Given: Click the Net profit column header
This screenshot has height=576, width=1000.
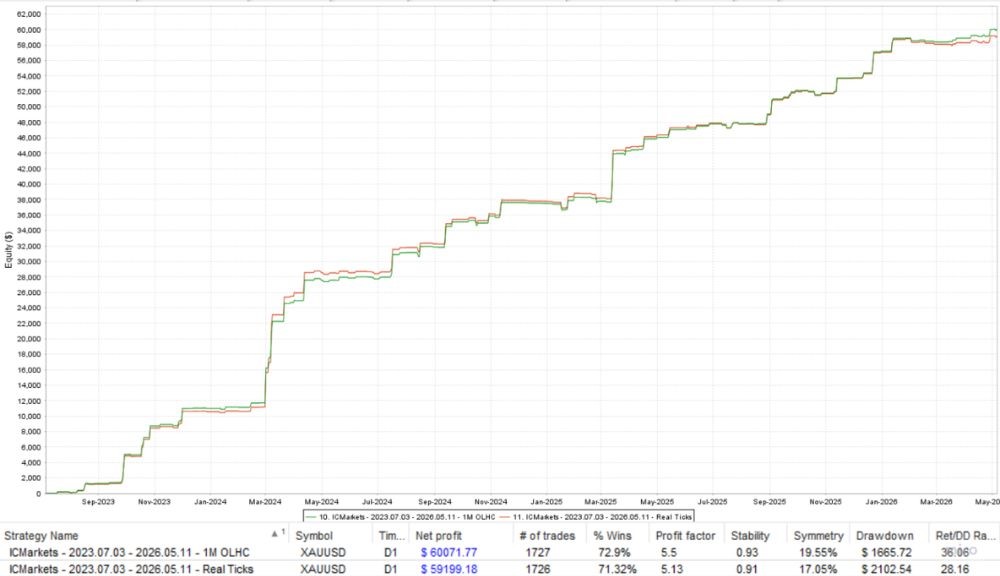Looking at the screenshot, I should [439, 536].
